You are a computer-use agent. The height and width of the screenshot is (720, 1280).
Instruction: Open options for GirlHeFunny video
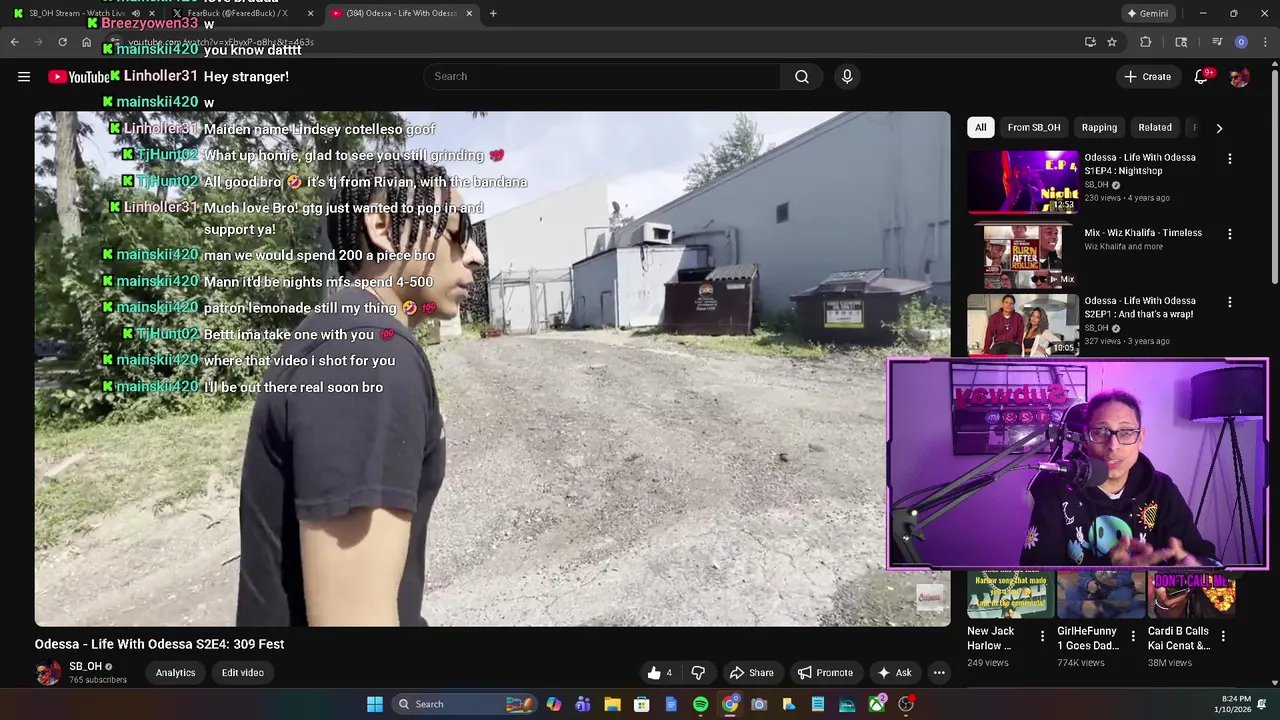tap(1133, 636)
